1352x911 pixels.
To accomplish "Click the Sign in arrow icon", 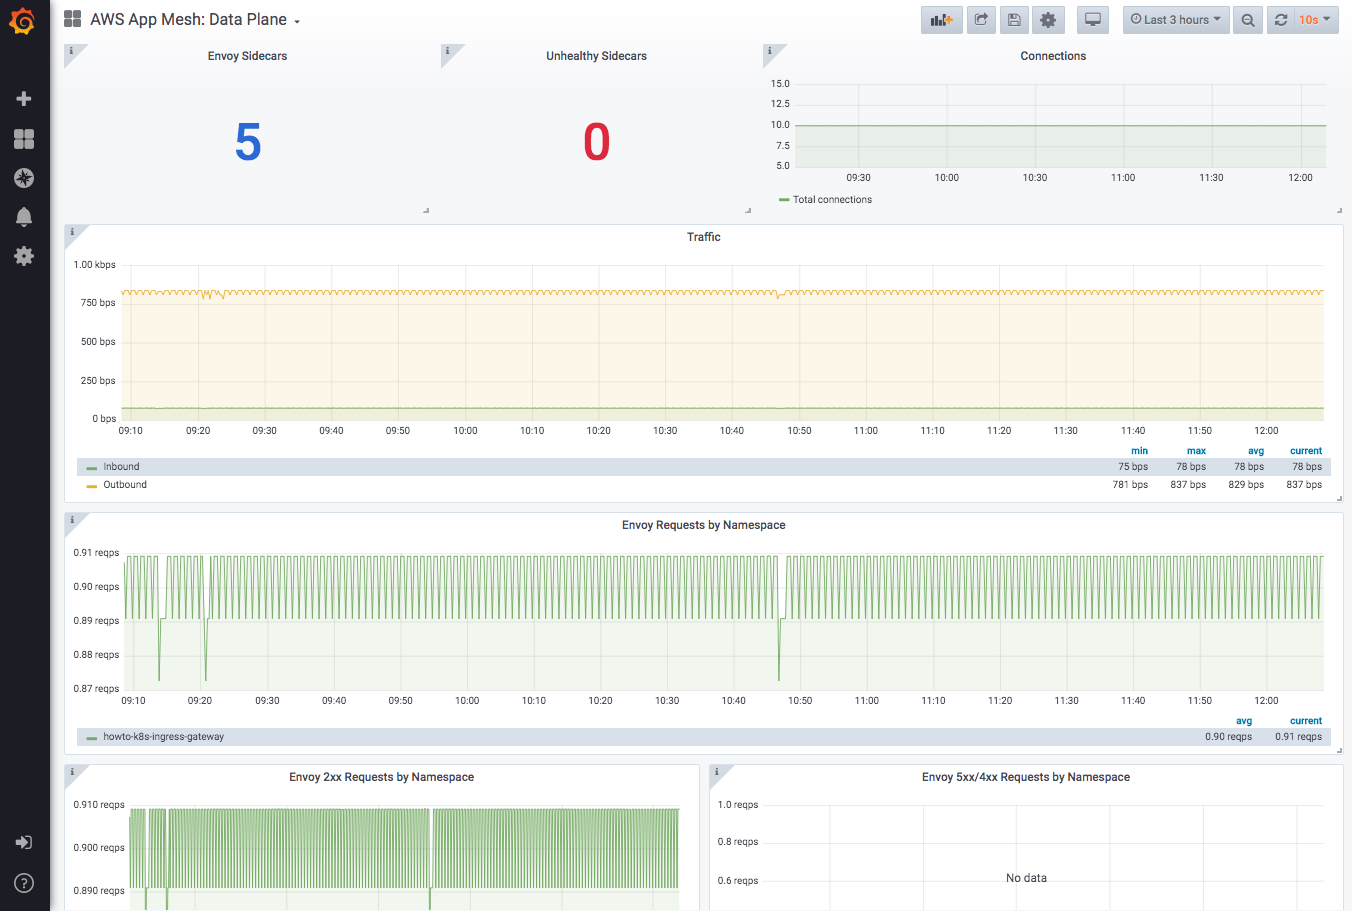I will pos(24,842).
